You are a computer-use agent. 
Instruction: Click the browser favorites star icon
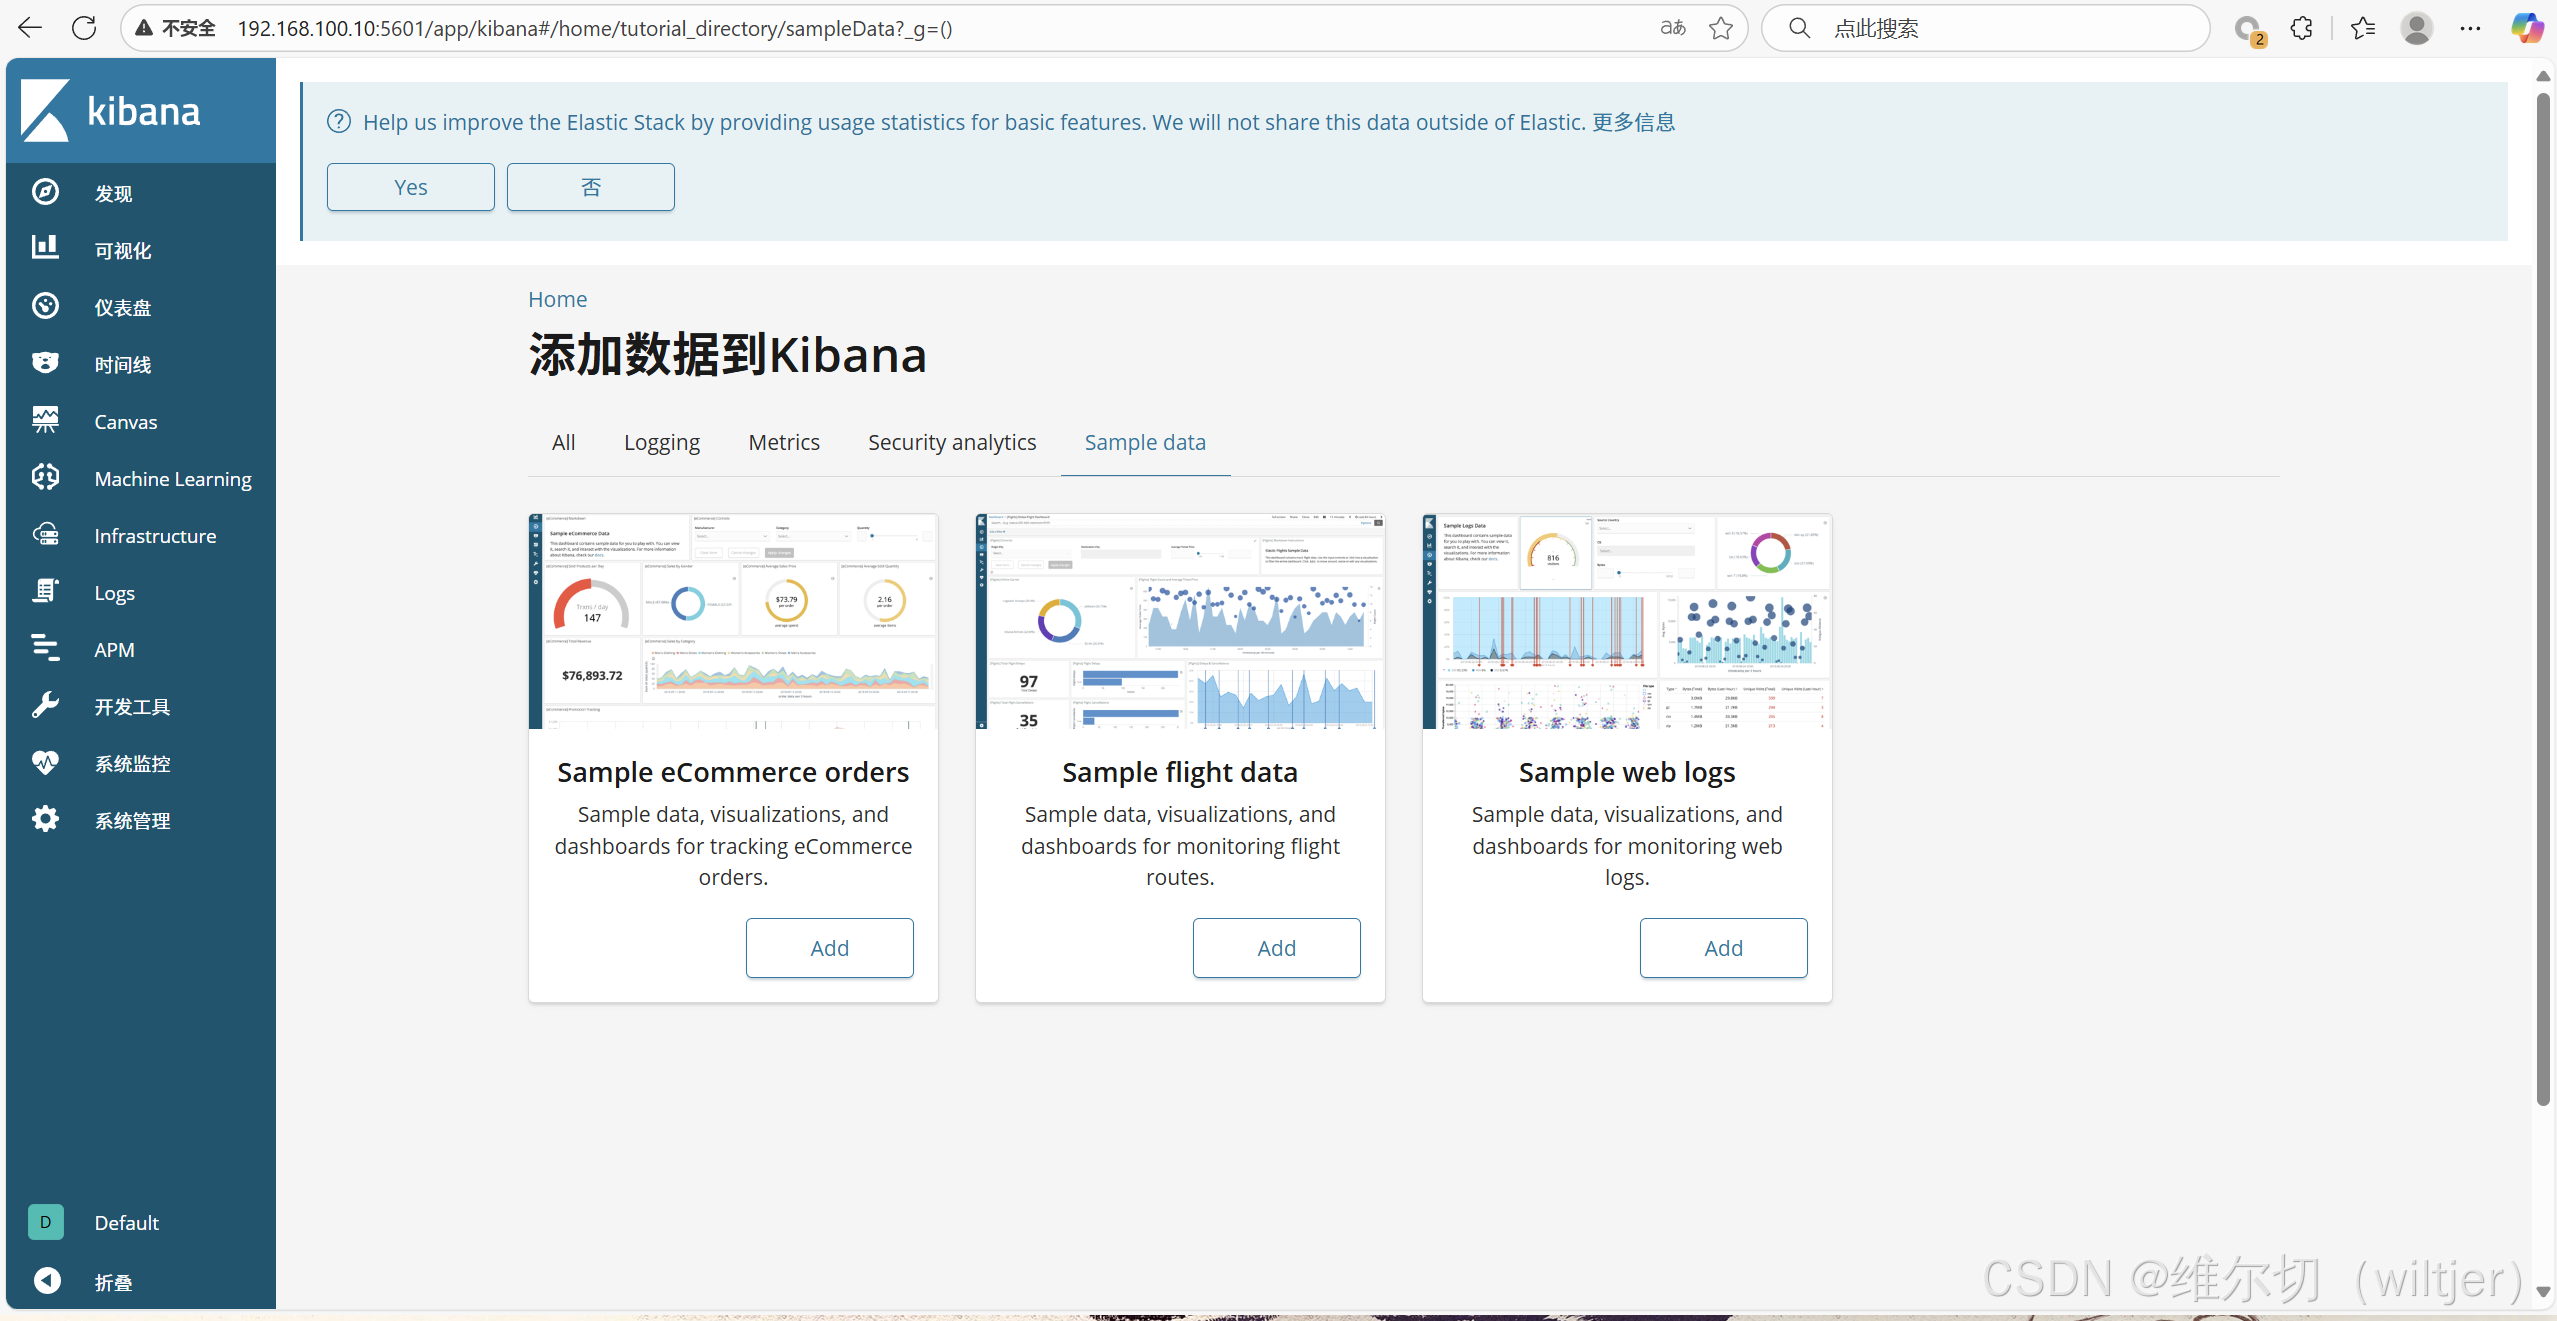tap(1720, 28)
